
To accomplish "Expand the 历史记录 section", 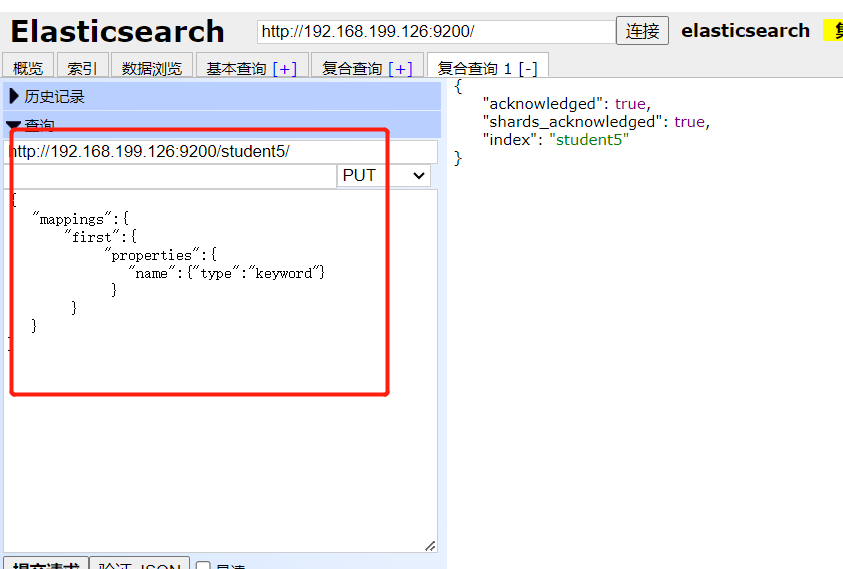I will 222,96.
